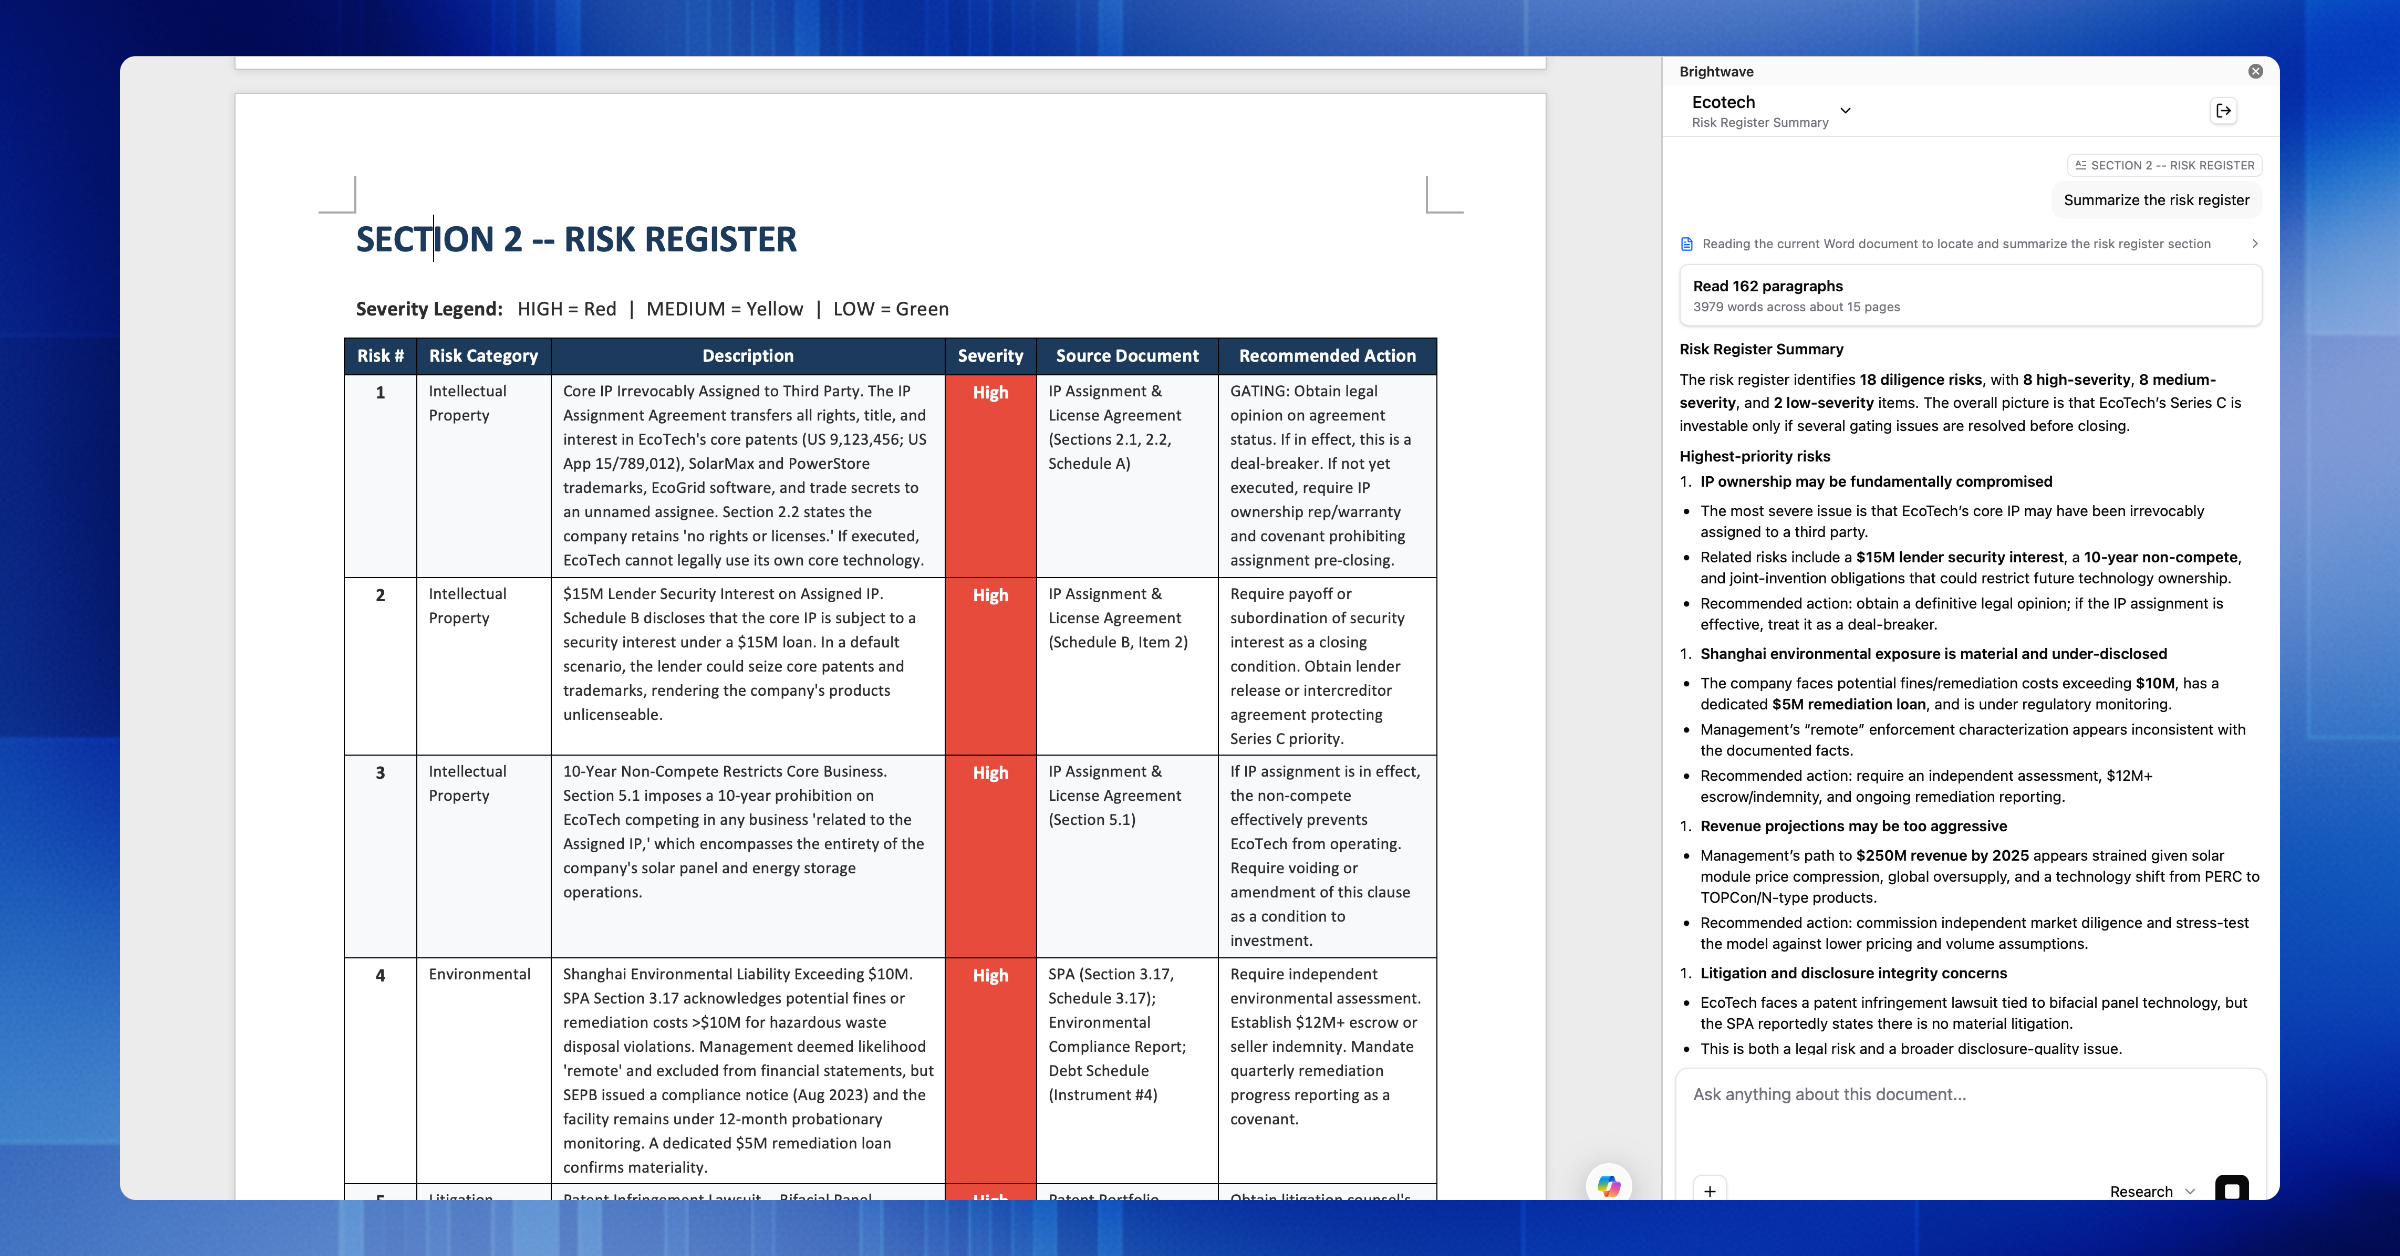Image resolution: width=2400 pixels, height=1256 pixels.
Task: Click the sign-out arrow icon in Brightwave
Action: pyautogui.click(x=2223, y=111)
